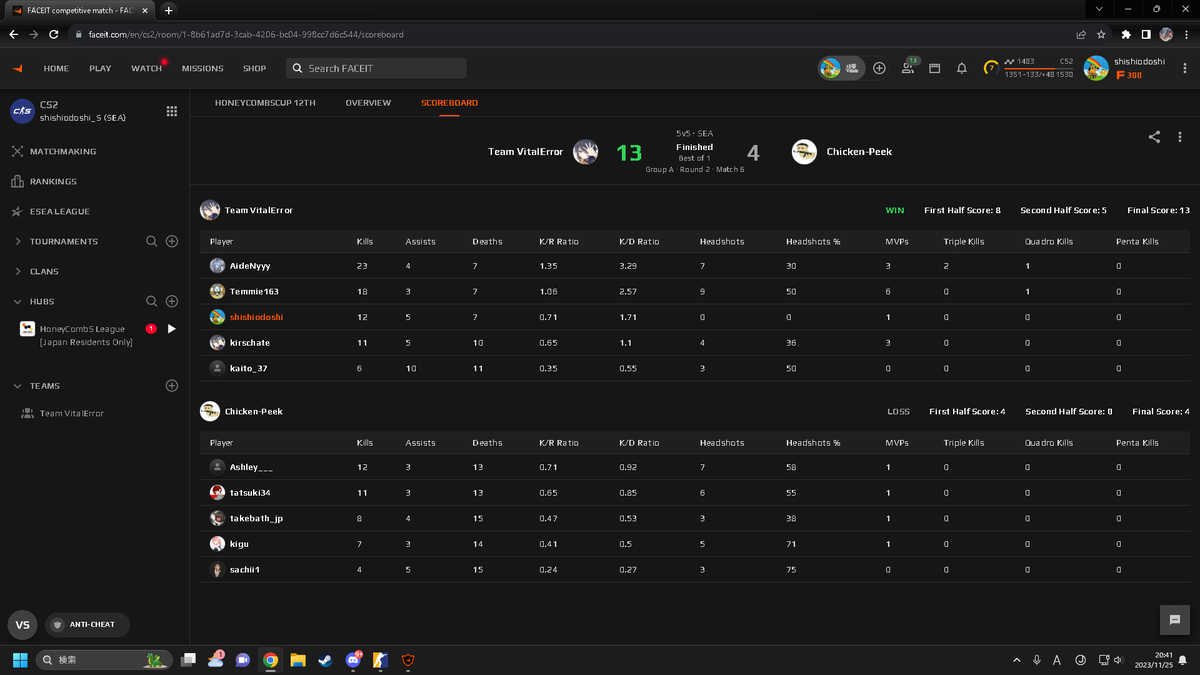Click the Elo progress bar showing 1483

(1038, 68)
